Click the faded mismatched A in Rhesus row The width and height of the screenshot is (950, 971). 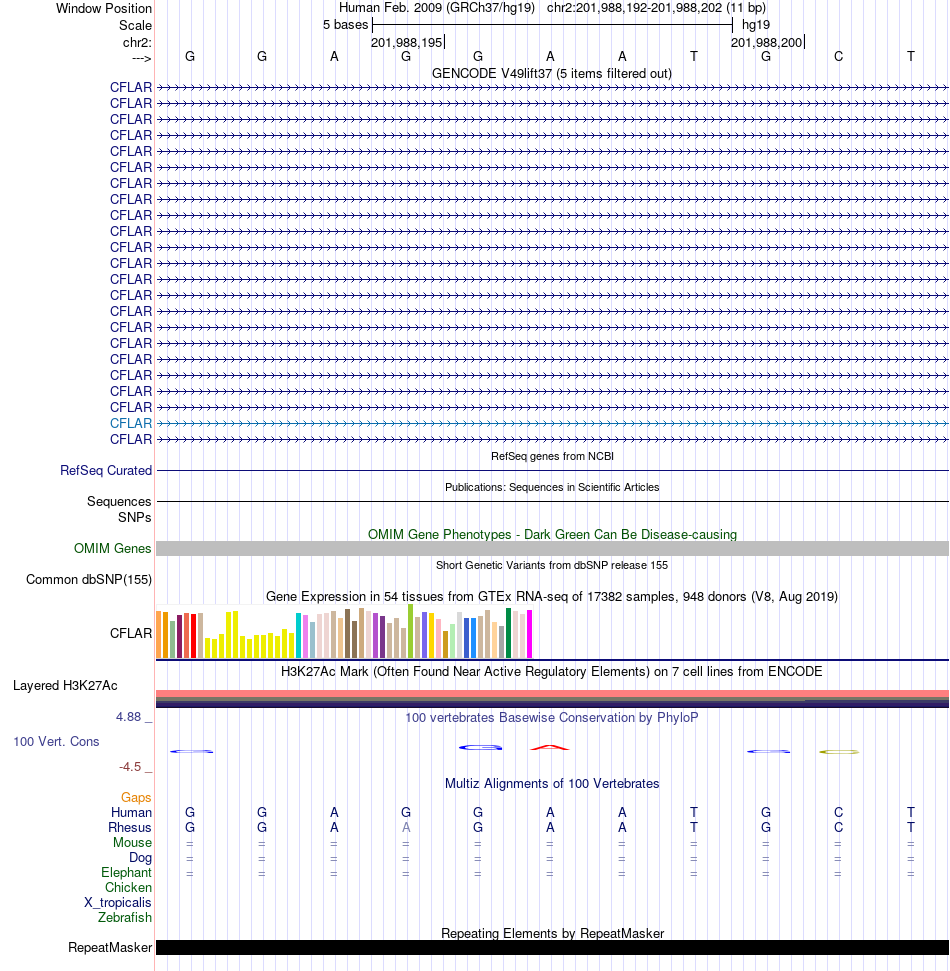point(406,827)
